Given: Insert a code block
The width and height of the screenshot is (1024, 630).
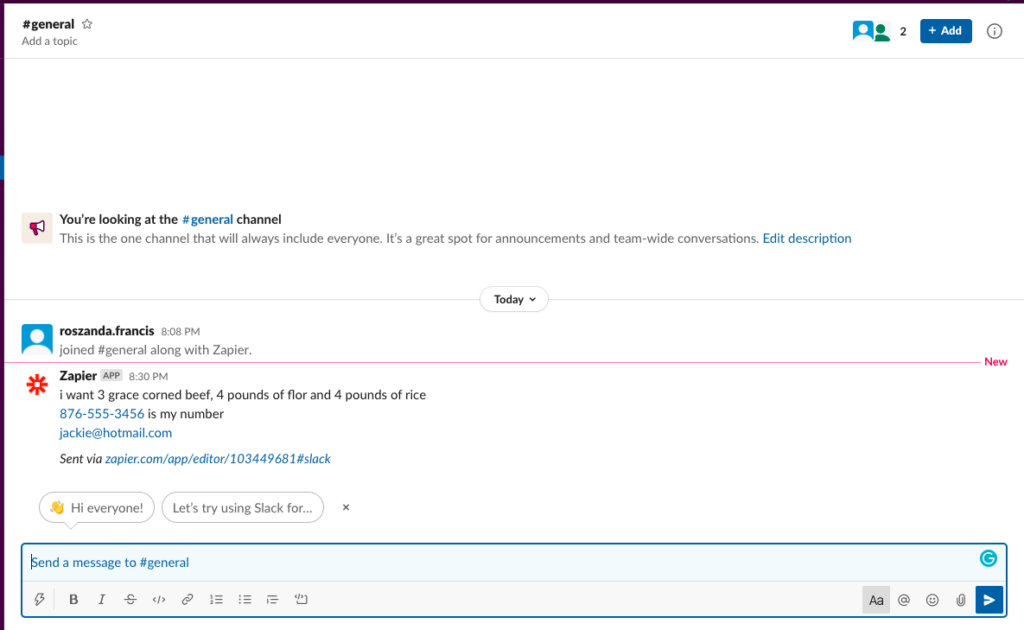Looking at the screenshot, I should coord(301,600).
